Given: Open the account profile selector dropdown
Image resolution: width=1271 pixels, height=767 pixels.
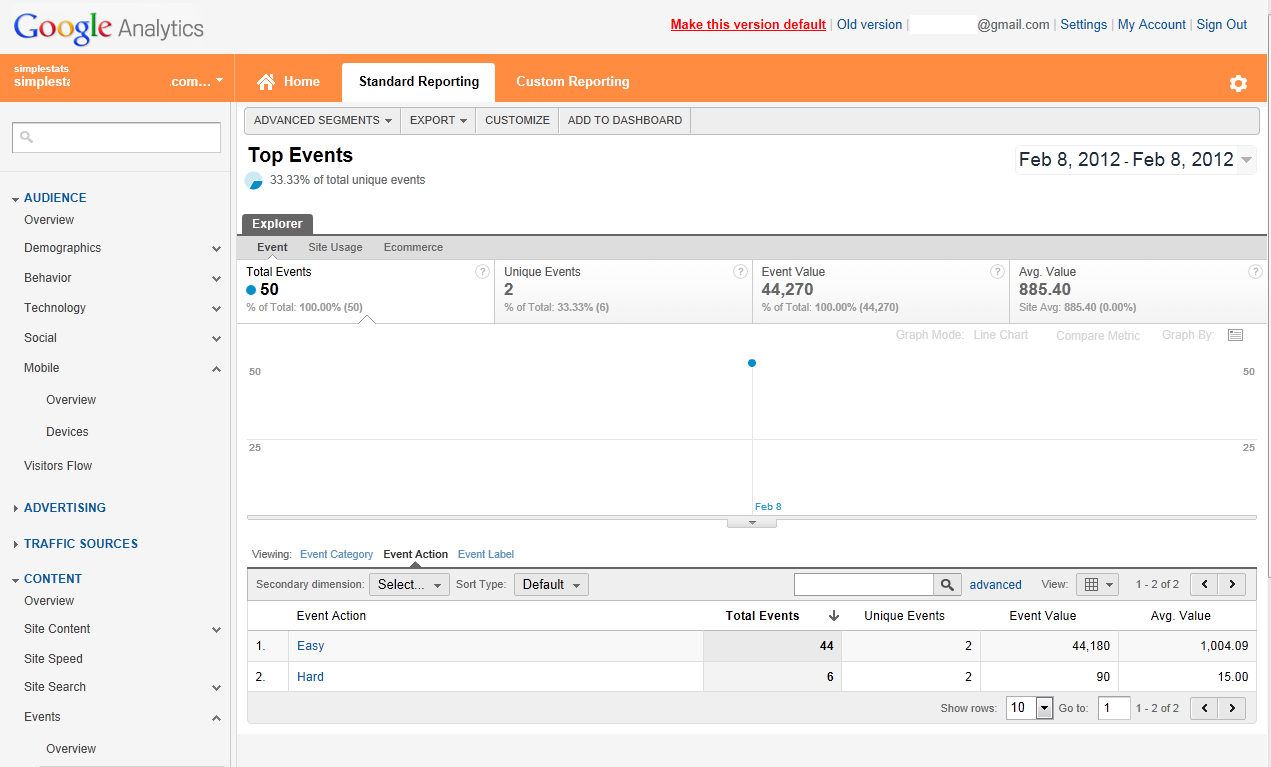Looking at the screenshot, I should coord(219,81).
